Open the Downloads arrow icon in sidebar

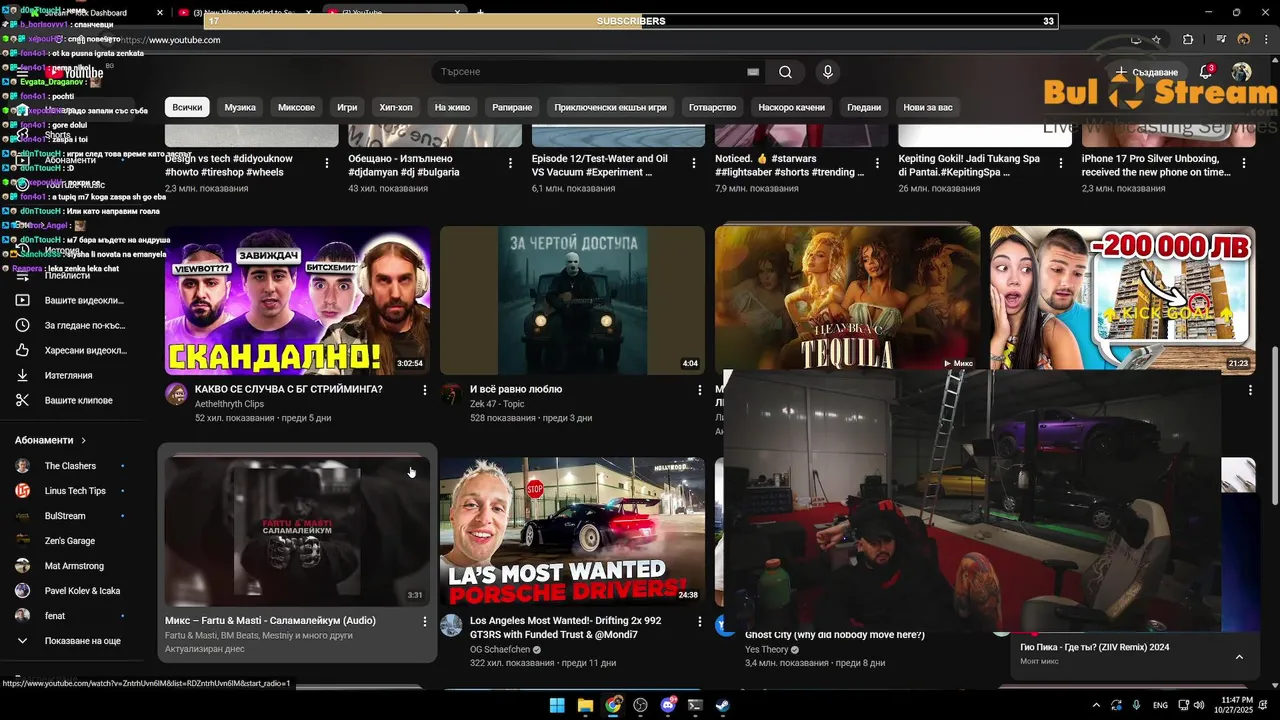pos(22,375)
